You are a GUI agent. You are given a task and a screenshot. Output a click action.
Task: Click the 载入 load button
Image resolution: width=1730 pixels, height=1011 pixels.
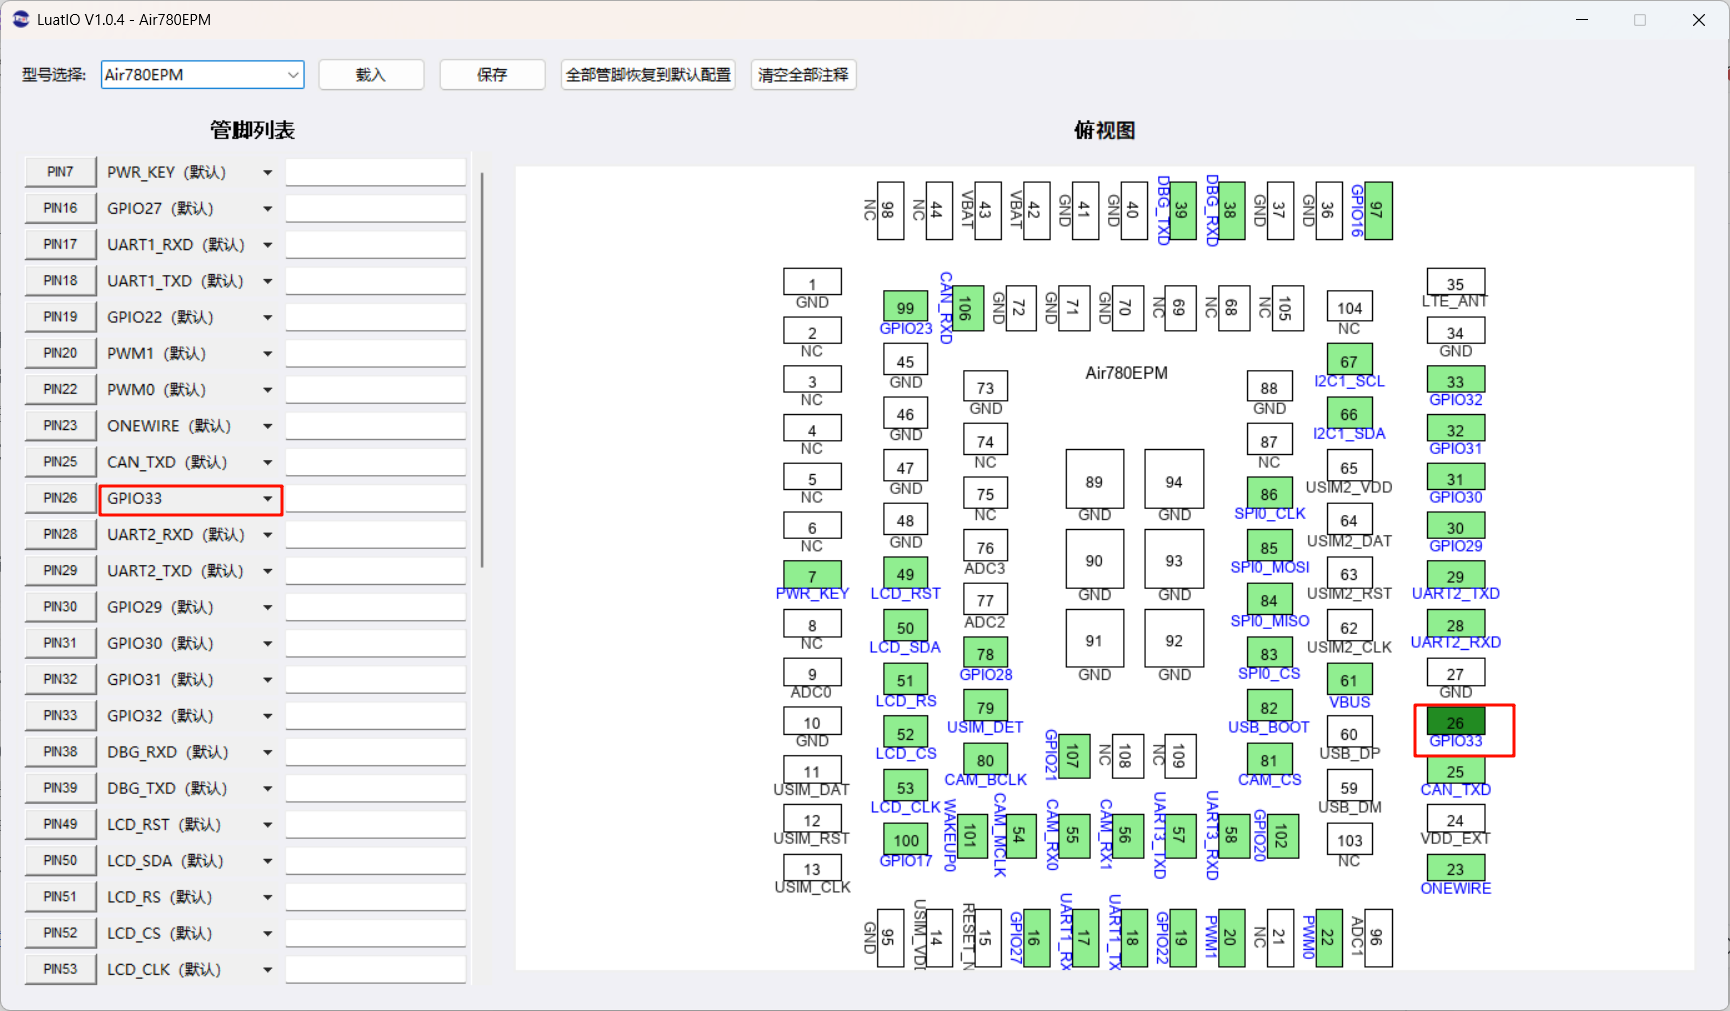[371, 75]
